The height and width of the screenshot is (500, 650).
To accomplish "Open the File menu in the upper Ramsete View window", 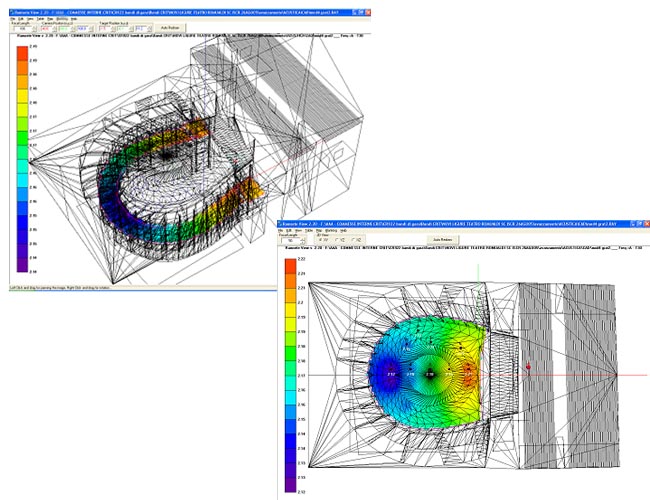I will click(x=13, y=19).
